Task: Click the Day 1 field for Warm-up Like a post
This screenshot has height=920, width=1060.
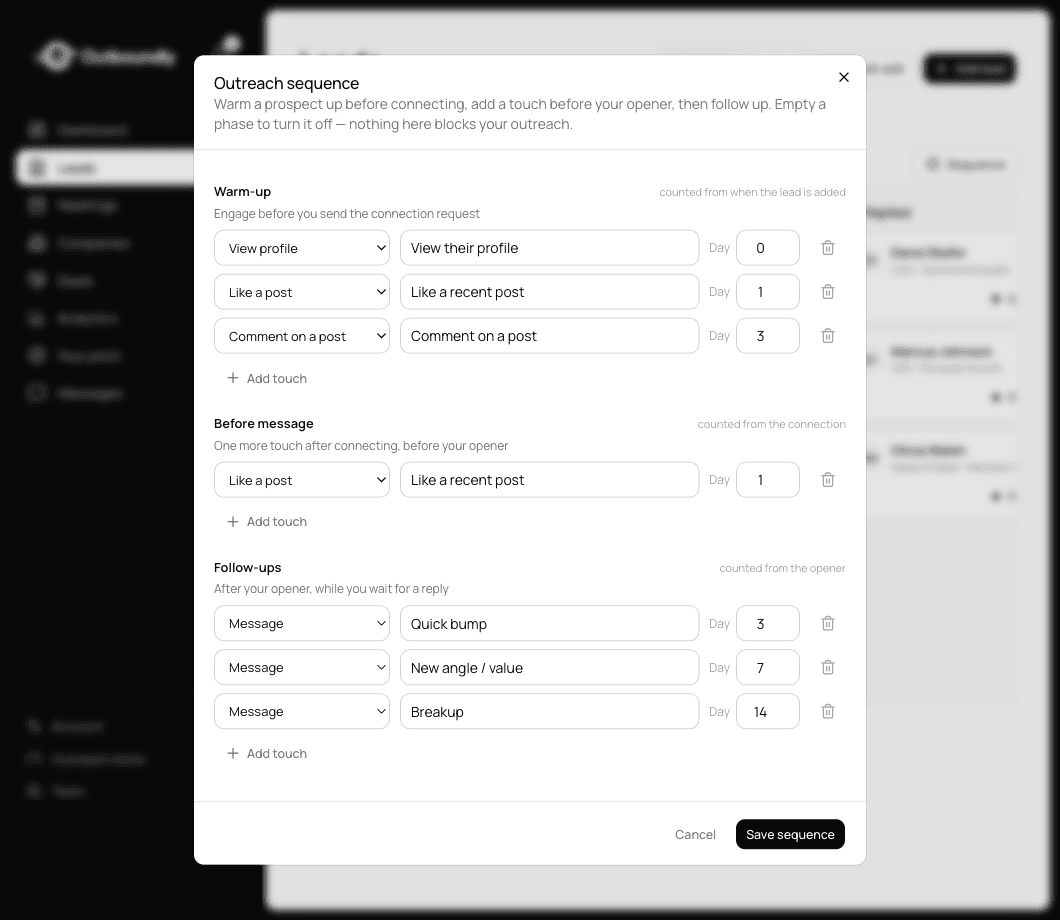Action: (x=767, y=292)
